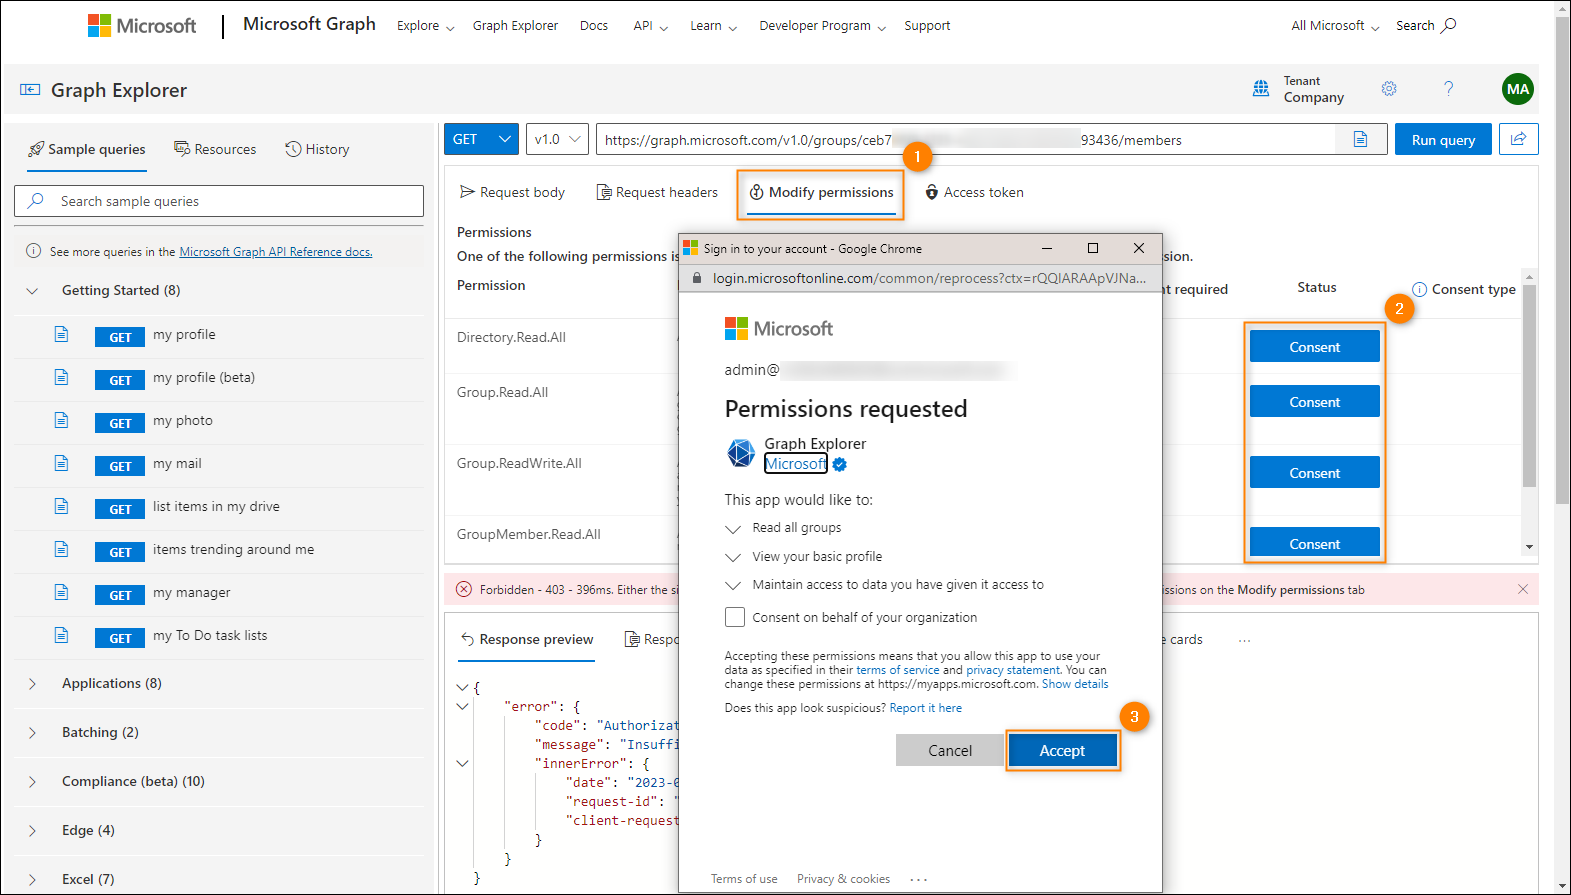Click the search magnifier icon in sample queries
The width and height of the screenshot is (1571, 895).
[x=36, y=201]
